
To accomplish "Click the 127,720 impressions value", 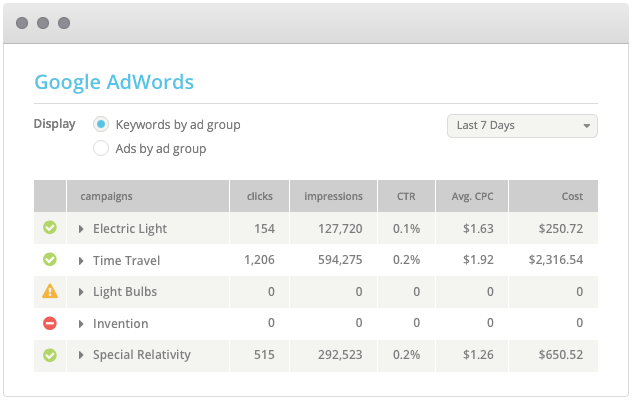I will [340, 229].
